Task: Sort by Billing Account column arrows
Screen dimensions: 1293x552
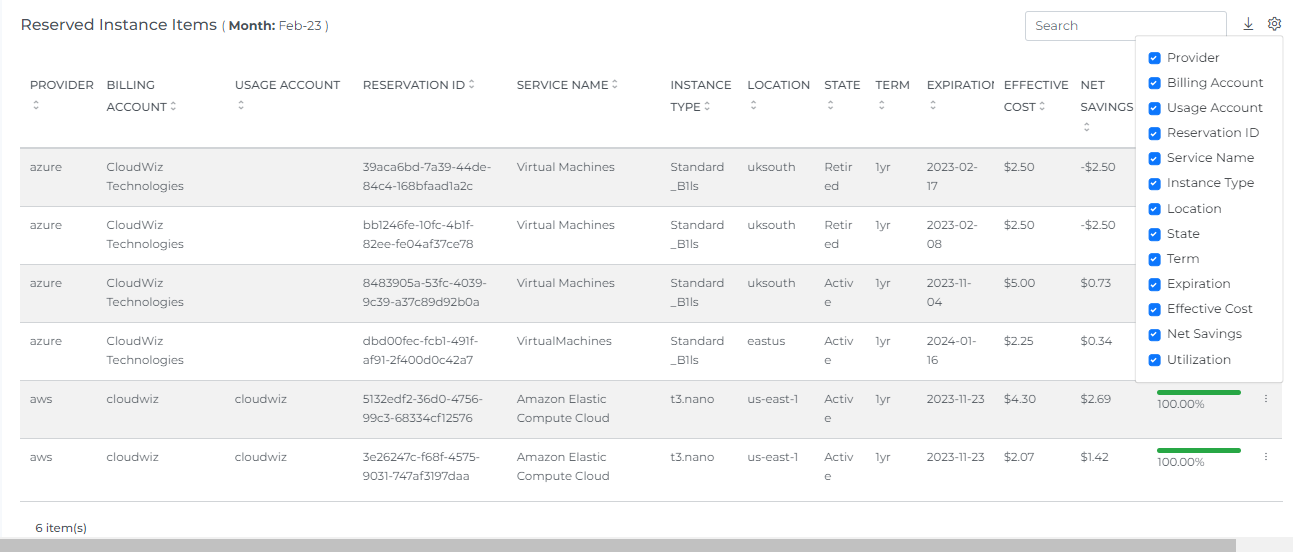Action: click(174, 107)
